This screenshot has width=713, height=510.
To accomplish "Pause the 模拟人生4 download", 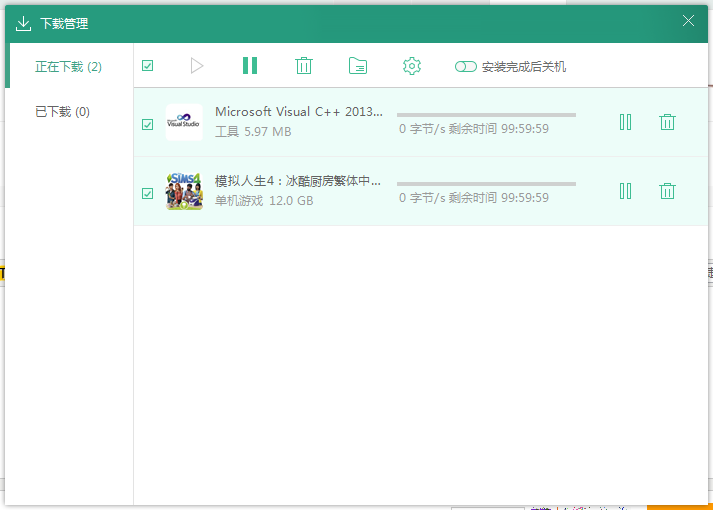I will [x=625, y=191].
